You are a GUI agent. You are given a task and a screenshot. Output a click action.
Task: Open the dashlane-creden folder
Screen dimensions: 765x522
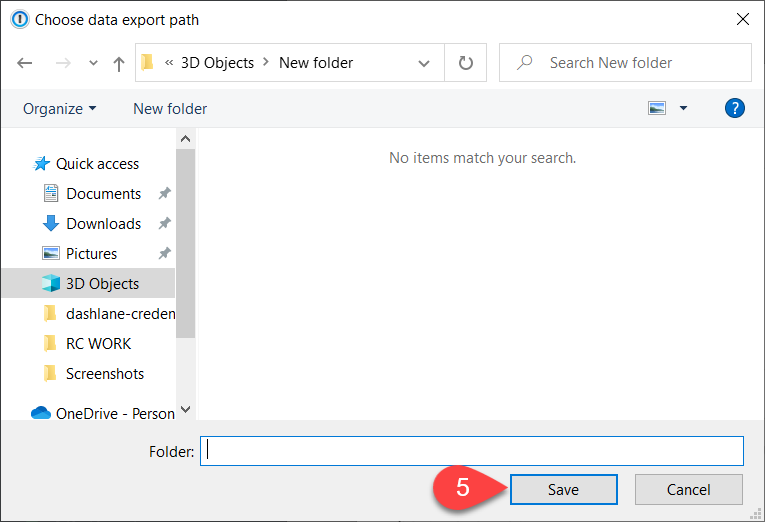point(121,314)
